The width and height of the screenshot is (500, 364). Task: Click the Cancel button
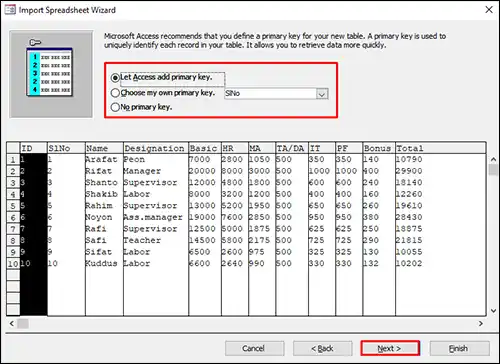(254, 349)
